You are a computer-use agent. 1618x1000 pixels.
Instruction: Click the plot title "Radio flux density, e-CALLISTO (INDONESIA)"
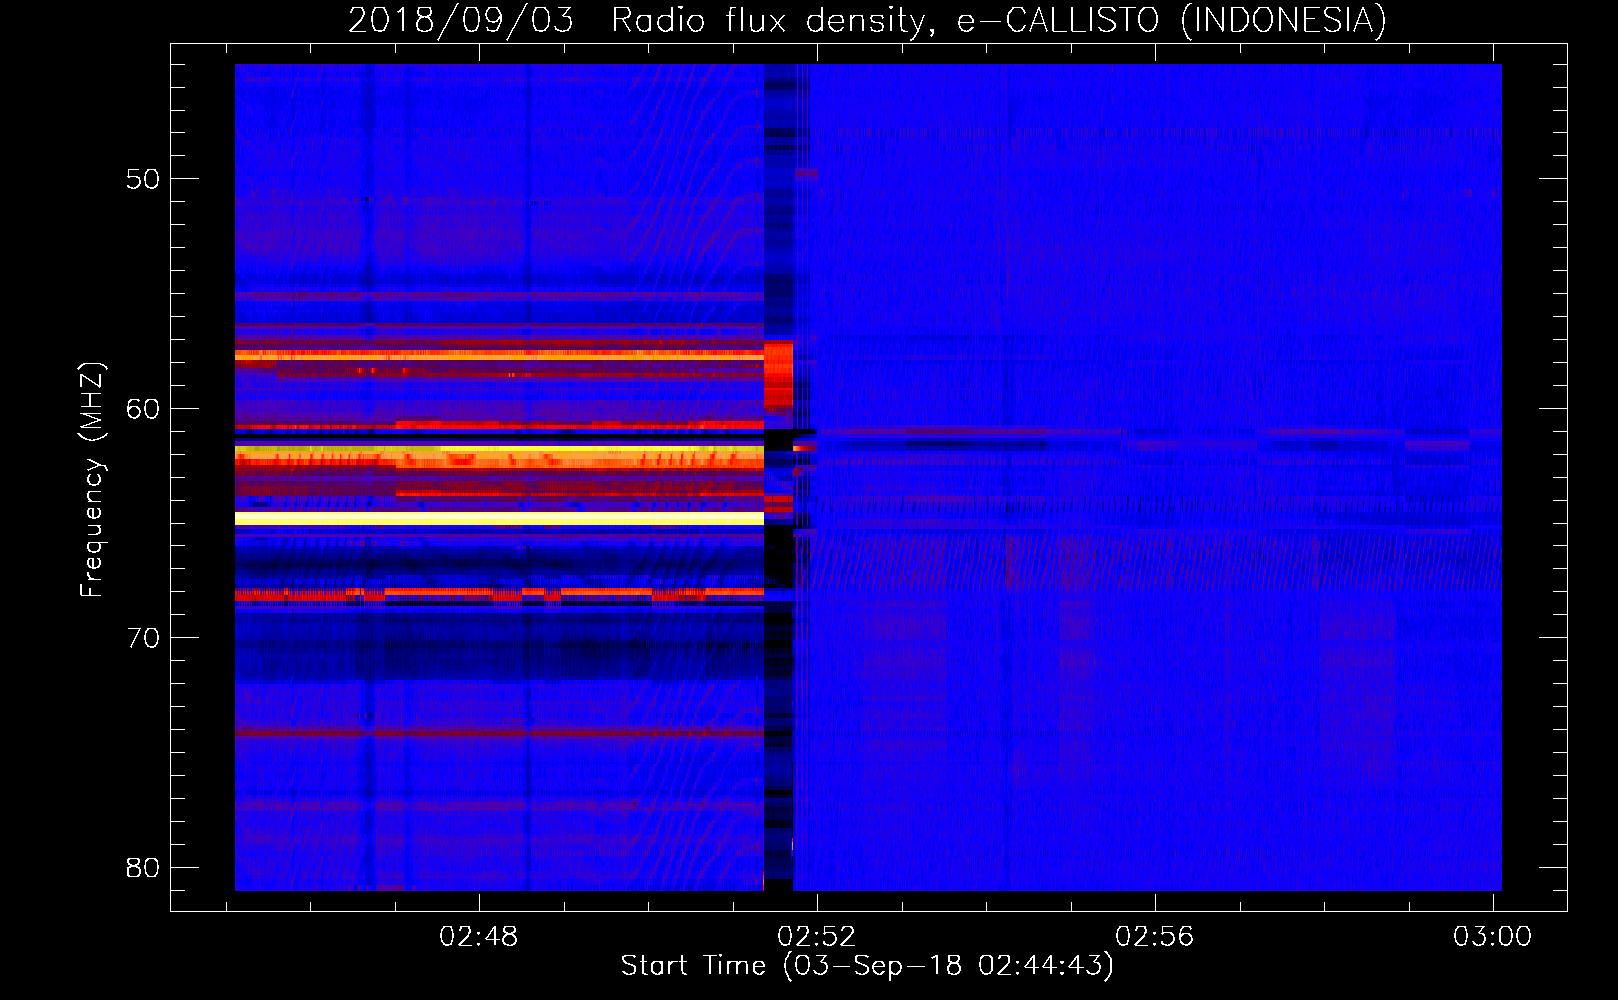click(998, 20)
